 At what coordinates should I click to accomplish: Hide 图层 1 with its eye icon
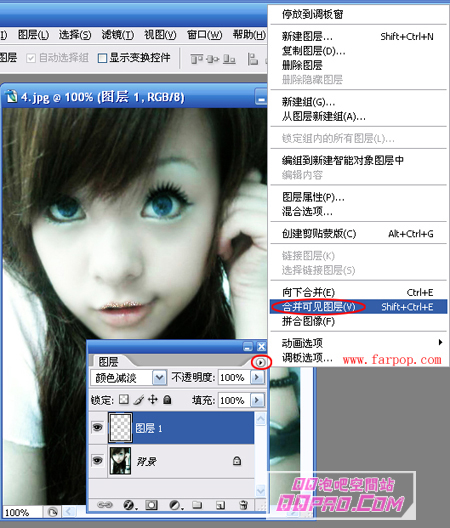[97, 428]
